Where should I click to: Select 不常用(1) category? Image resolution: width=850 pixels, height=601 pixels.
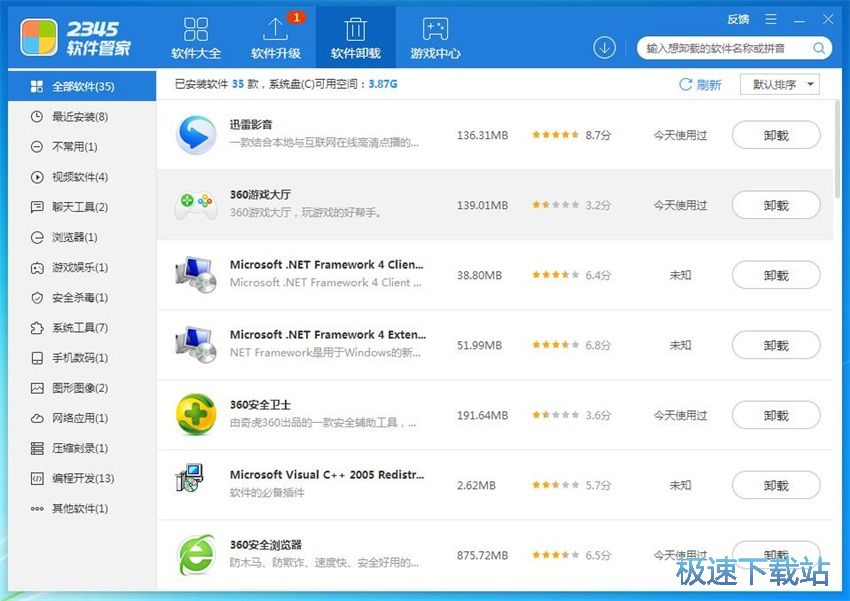pyautogui.click(x=82, y=147)
